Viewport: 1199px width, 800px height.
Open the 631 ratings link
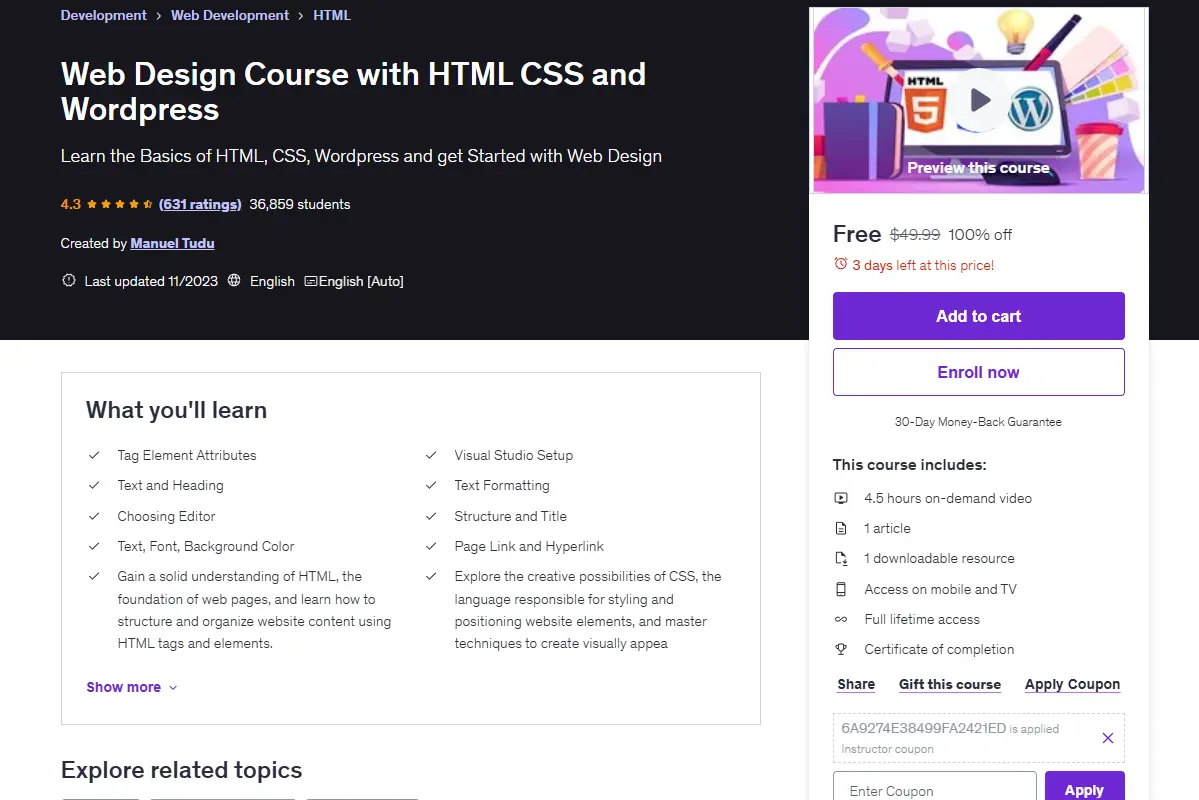200,204
